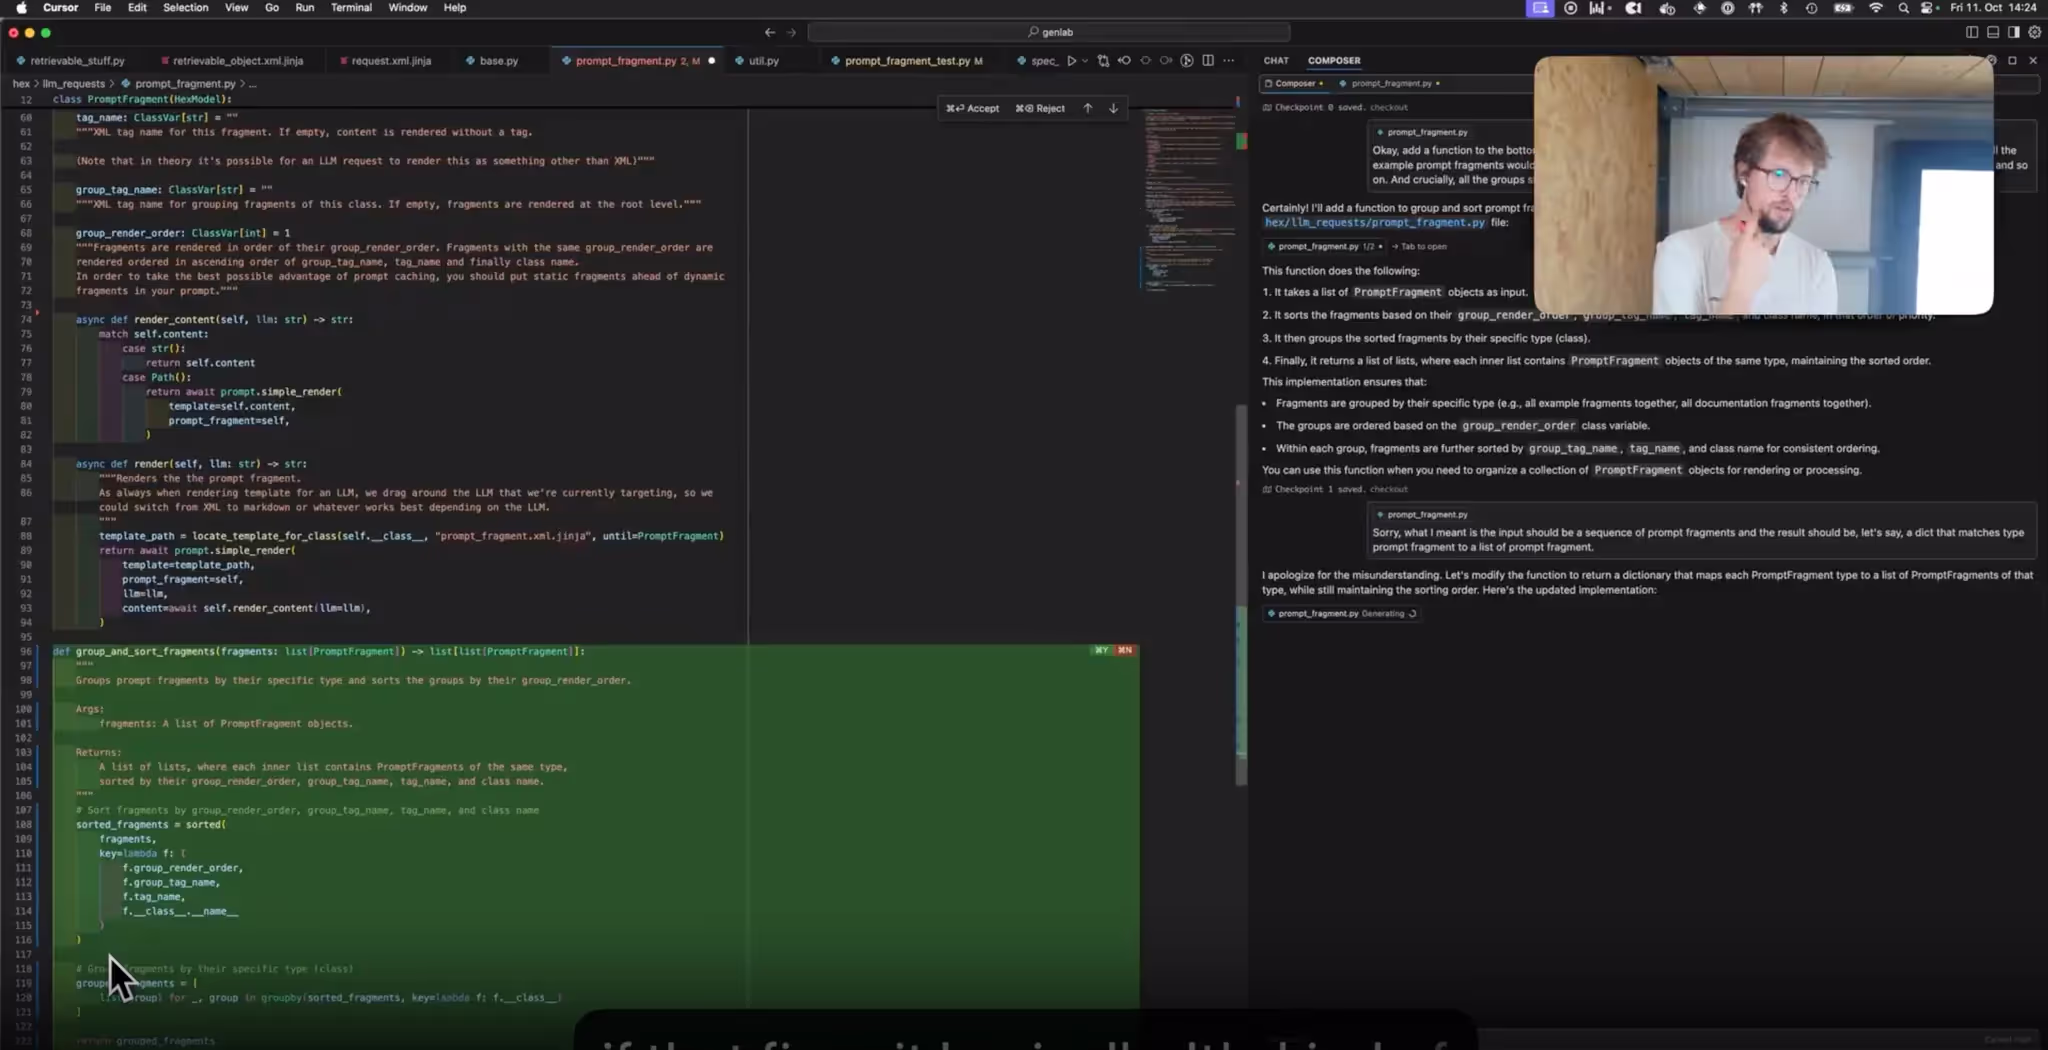Toggle the bottom panel layout icon
The width and height of the screenshot is (2048, 1050).
pyautogui.click(x=1993, y=32)
